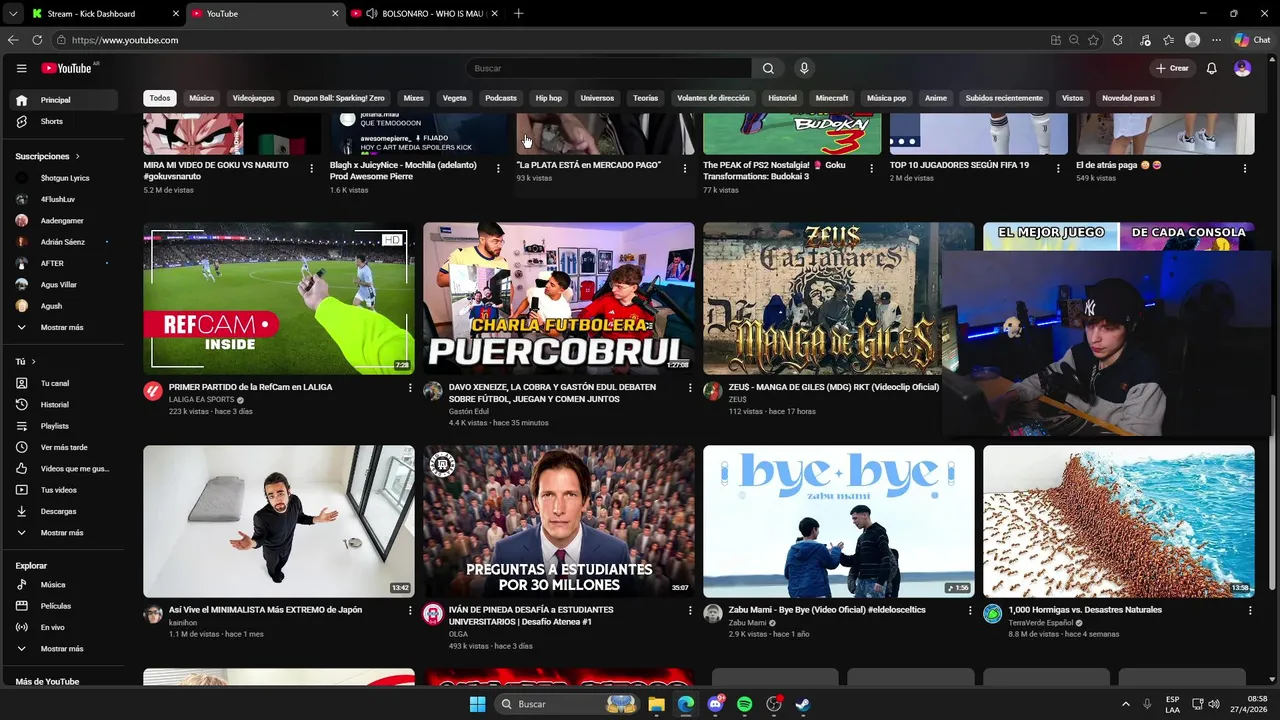Open Shotgun Lyrics subscription

(64, 178)
